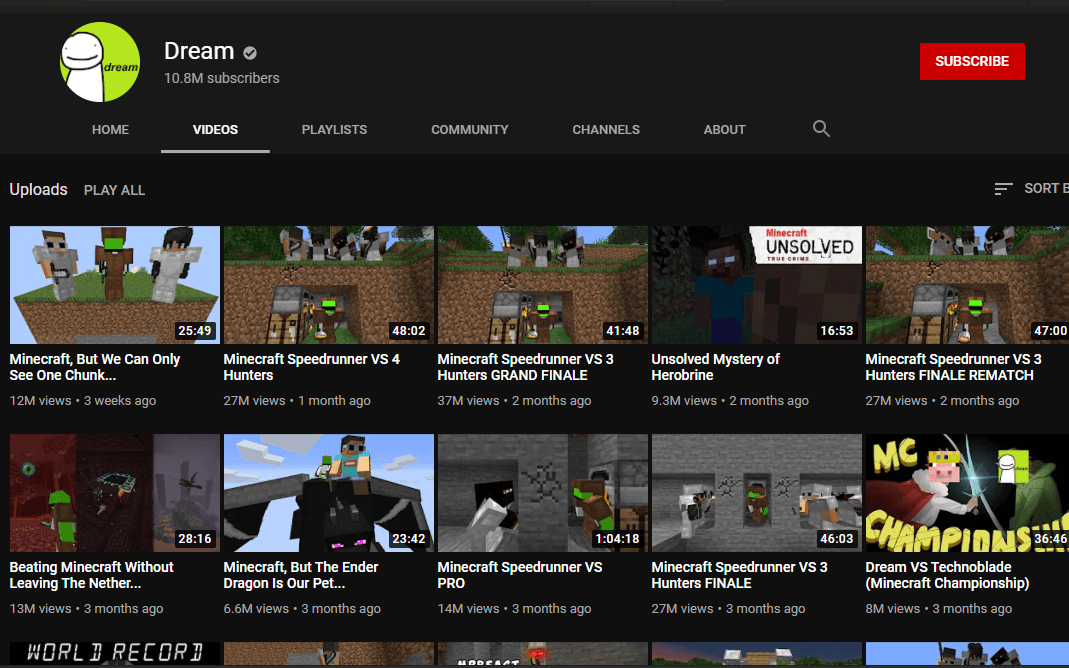Click the Play All button
Screen dimensions: 1069x668
coord(115,190)
